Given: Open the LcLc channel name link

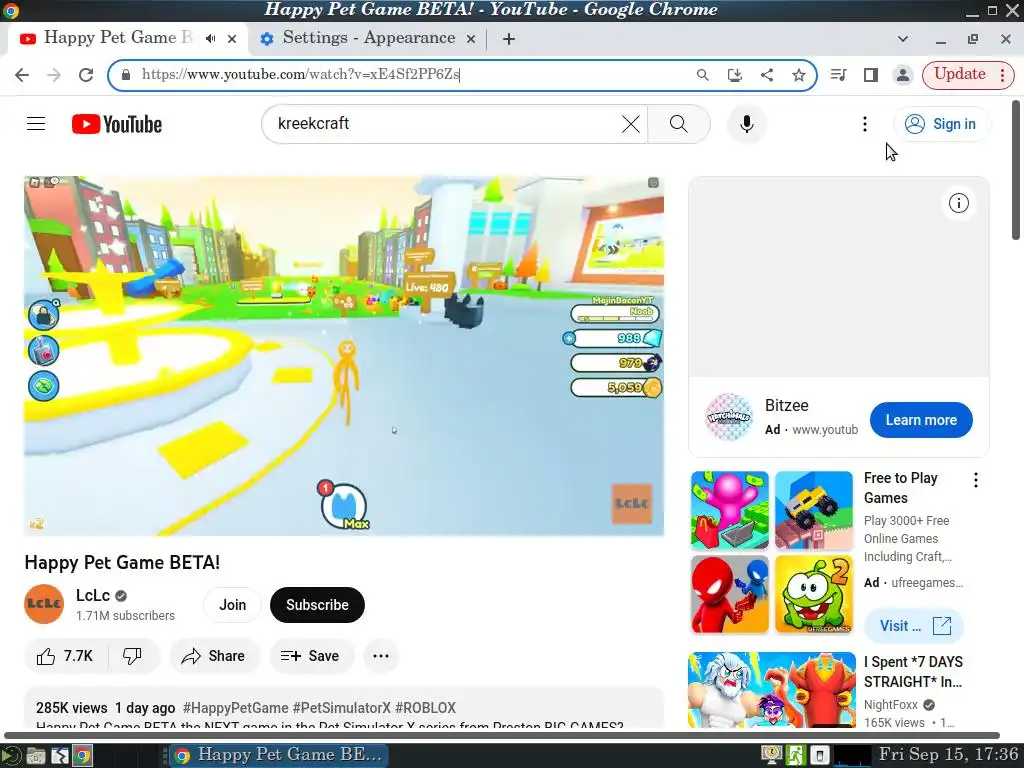Looking at the screenshot, I should 93,595.
